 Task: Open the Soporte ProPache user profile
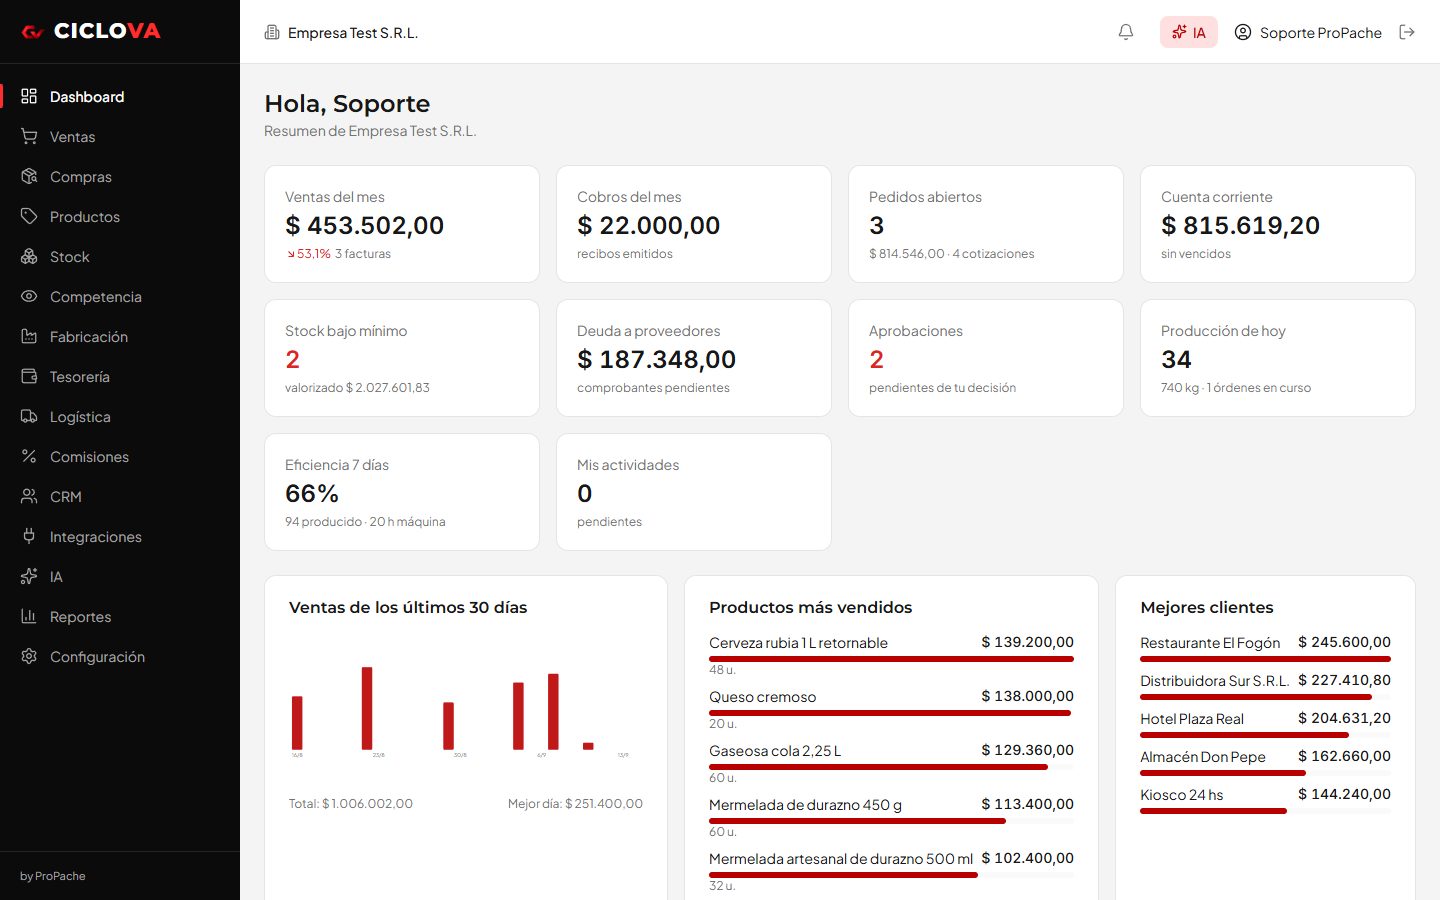pos(1308,32)
